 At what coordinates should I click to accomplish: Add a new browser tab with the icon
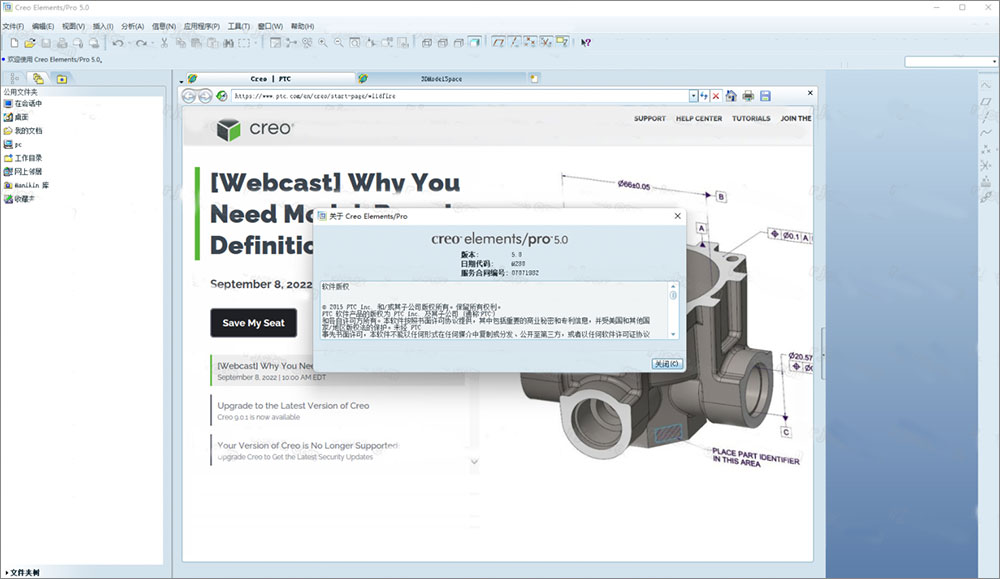[x=534, y=78]
